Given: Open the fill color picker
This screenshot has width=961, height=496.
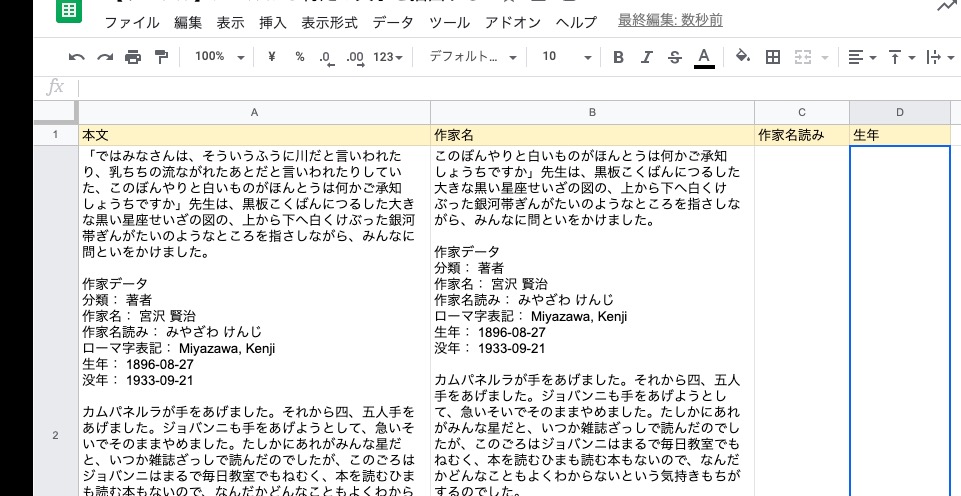Looking at the screenshot, I should (743, 57).
